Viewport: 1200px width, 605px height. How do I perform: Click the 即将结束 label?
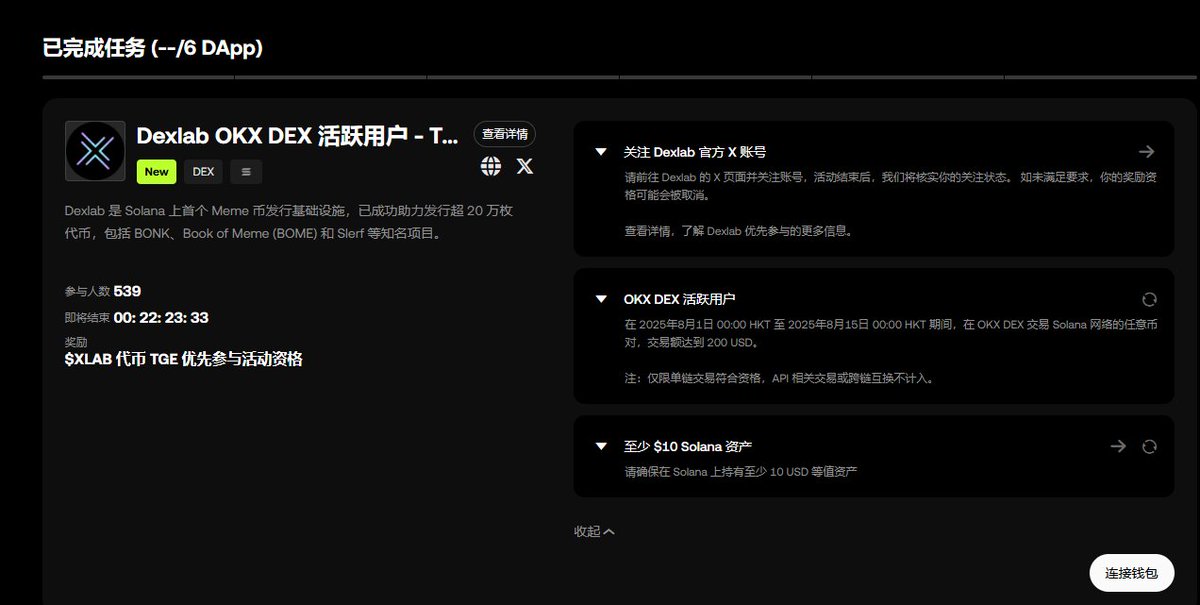point(88,318)
